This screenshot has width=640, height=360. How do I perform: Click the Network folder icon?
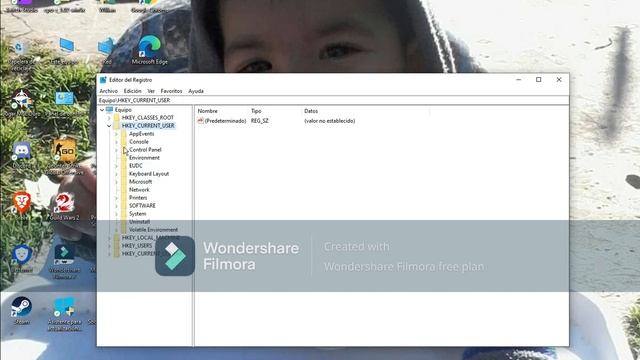pos(124,190)
